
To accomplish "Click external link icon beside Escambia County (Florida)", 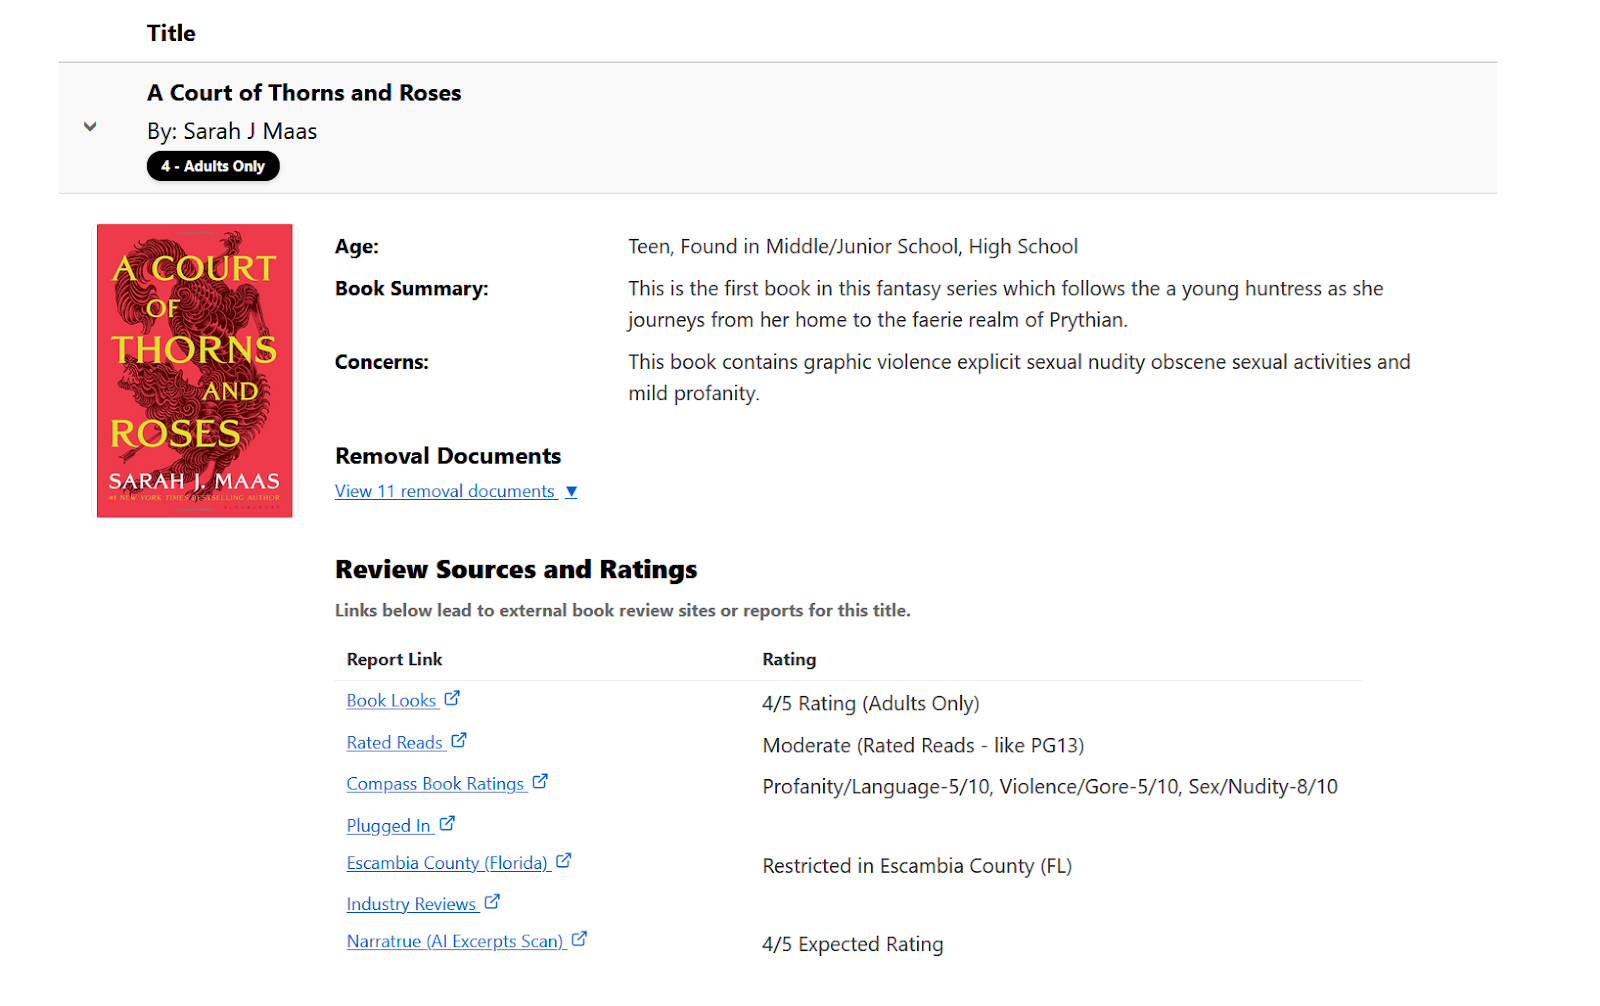I will pos(564,861).
